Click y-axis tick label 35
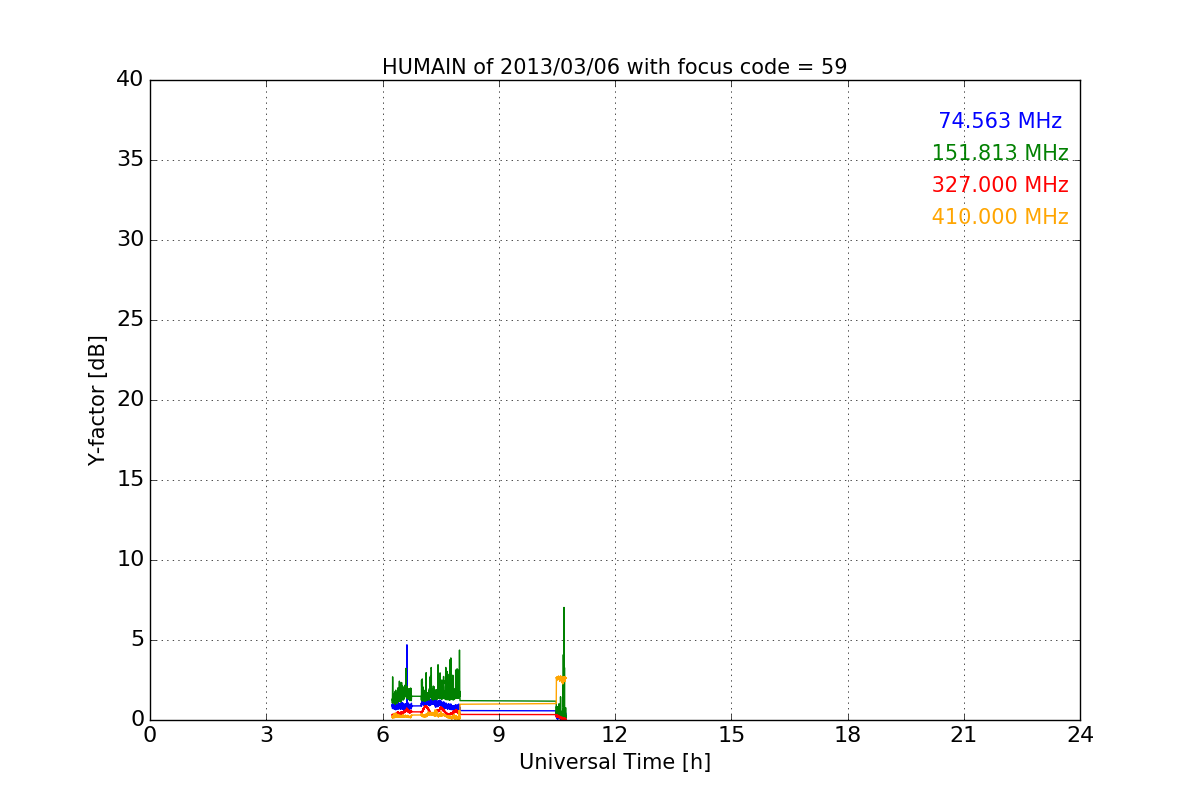This screenshot has height=800, width=1200. click(x=129, y=160)
